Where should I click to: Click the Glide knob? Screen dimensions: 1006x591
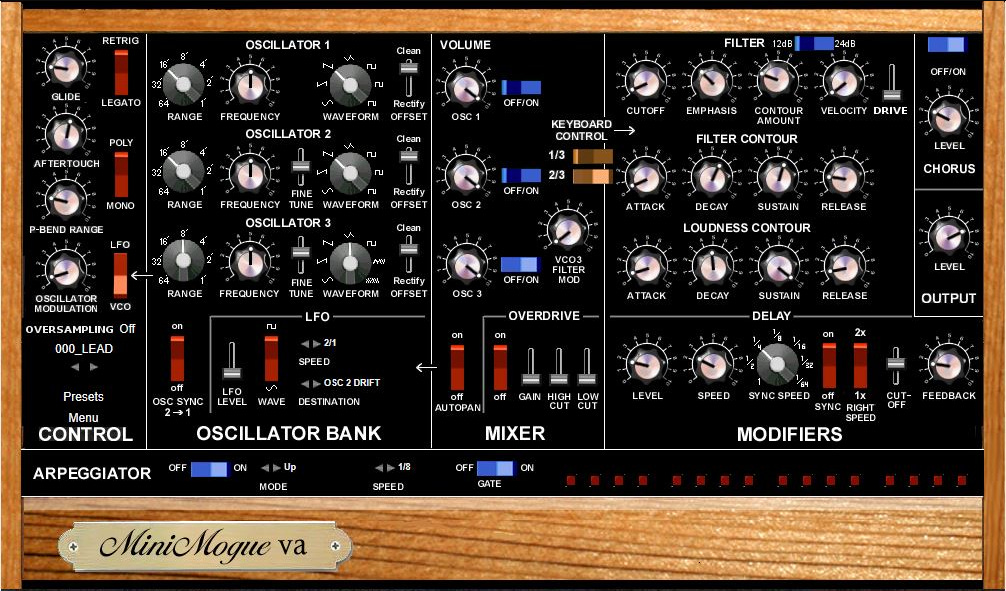coord(65,68)
